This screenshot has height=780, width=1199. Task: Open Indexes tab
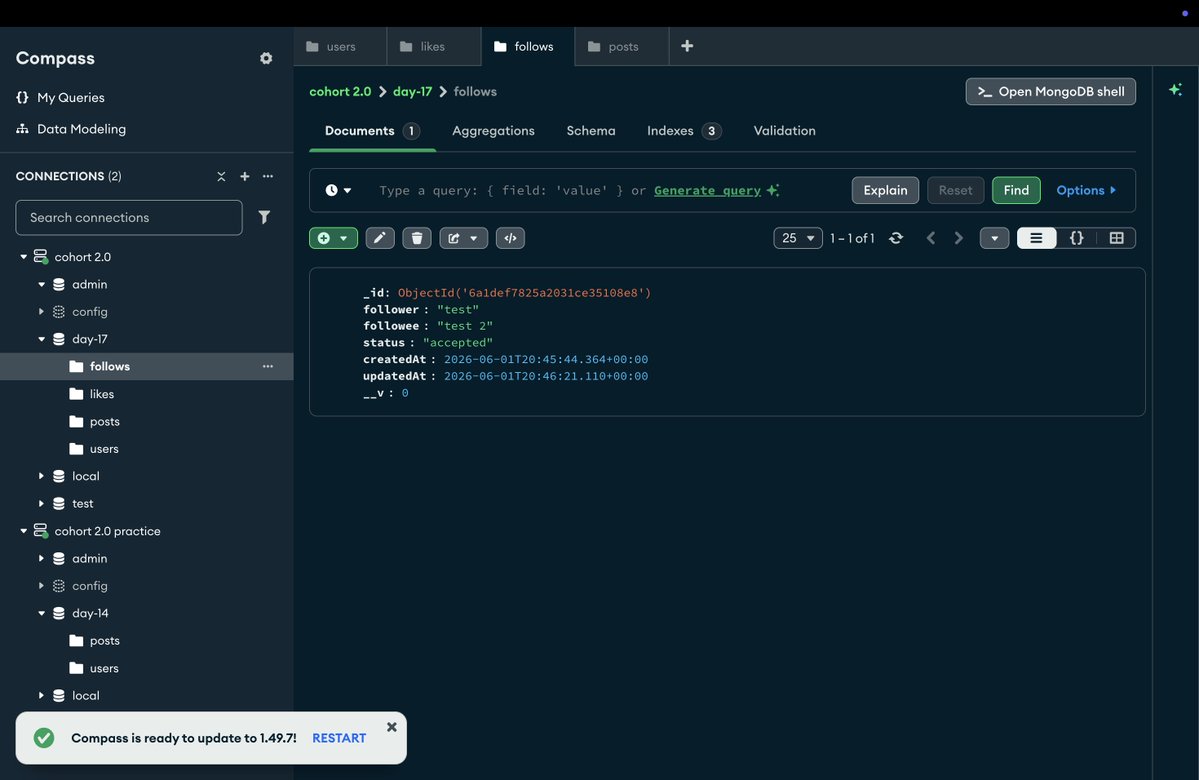click(684, 131)
